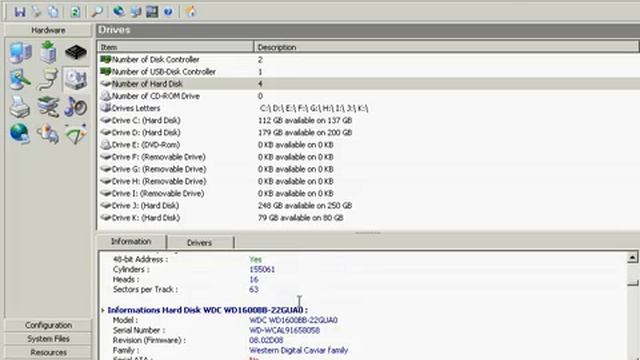Select the Drive I: (Removable Drive) row
Viewport: 640px width, 360px height.
click(369, 193)
